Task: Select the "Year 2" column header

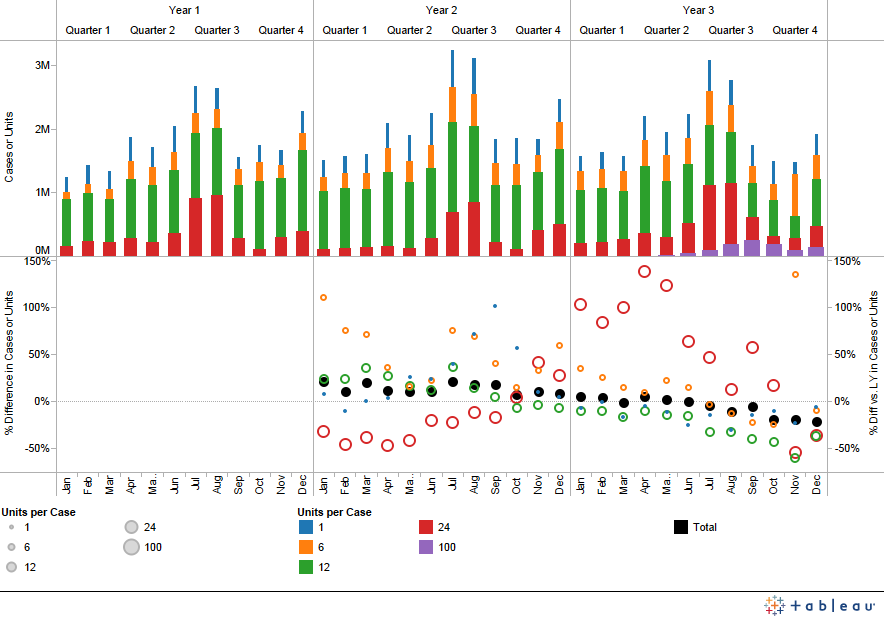Action: click(441, 10)
